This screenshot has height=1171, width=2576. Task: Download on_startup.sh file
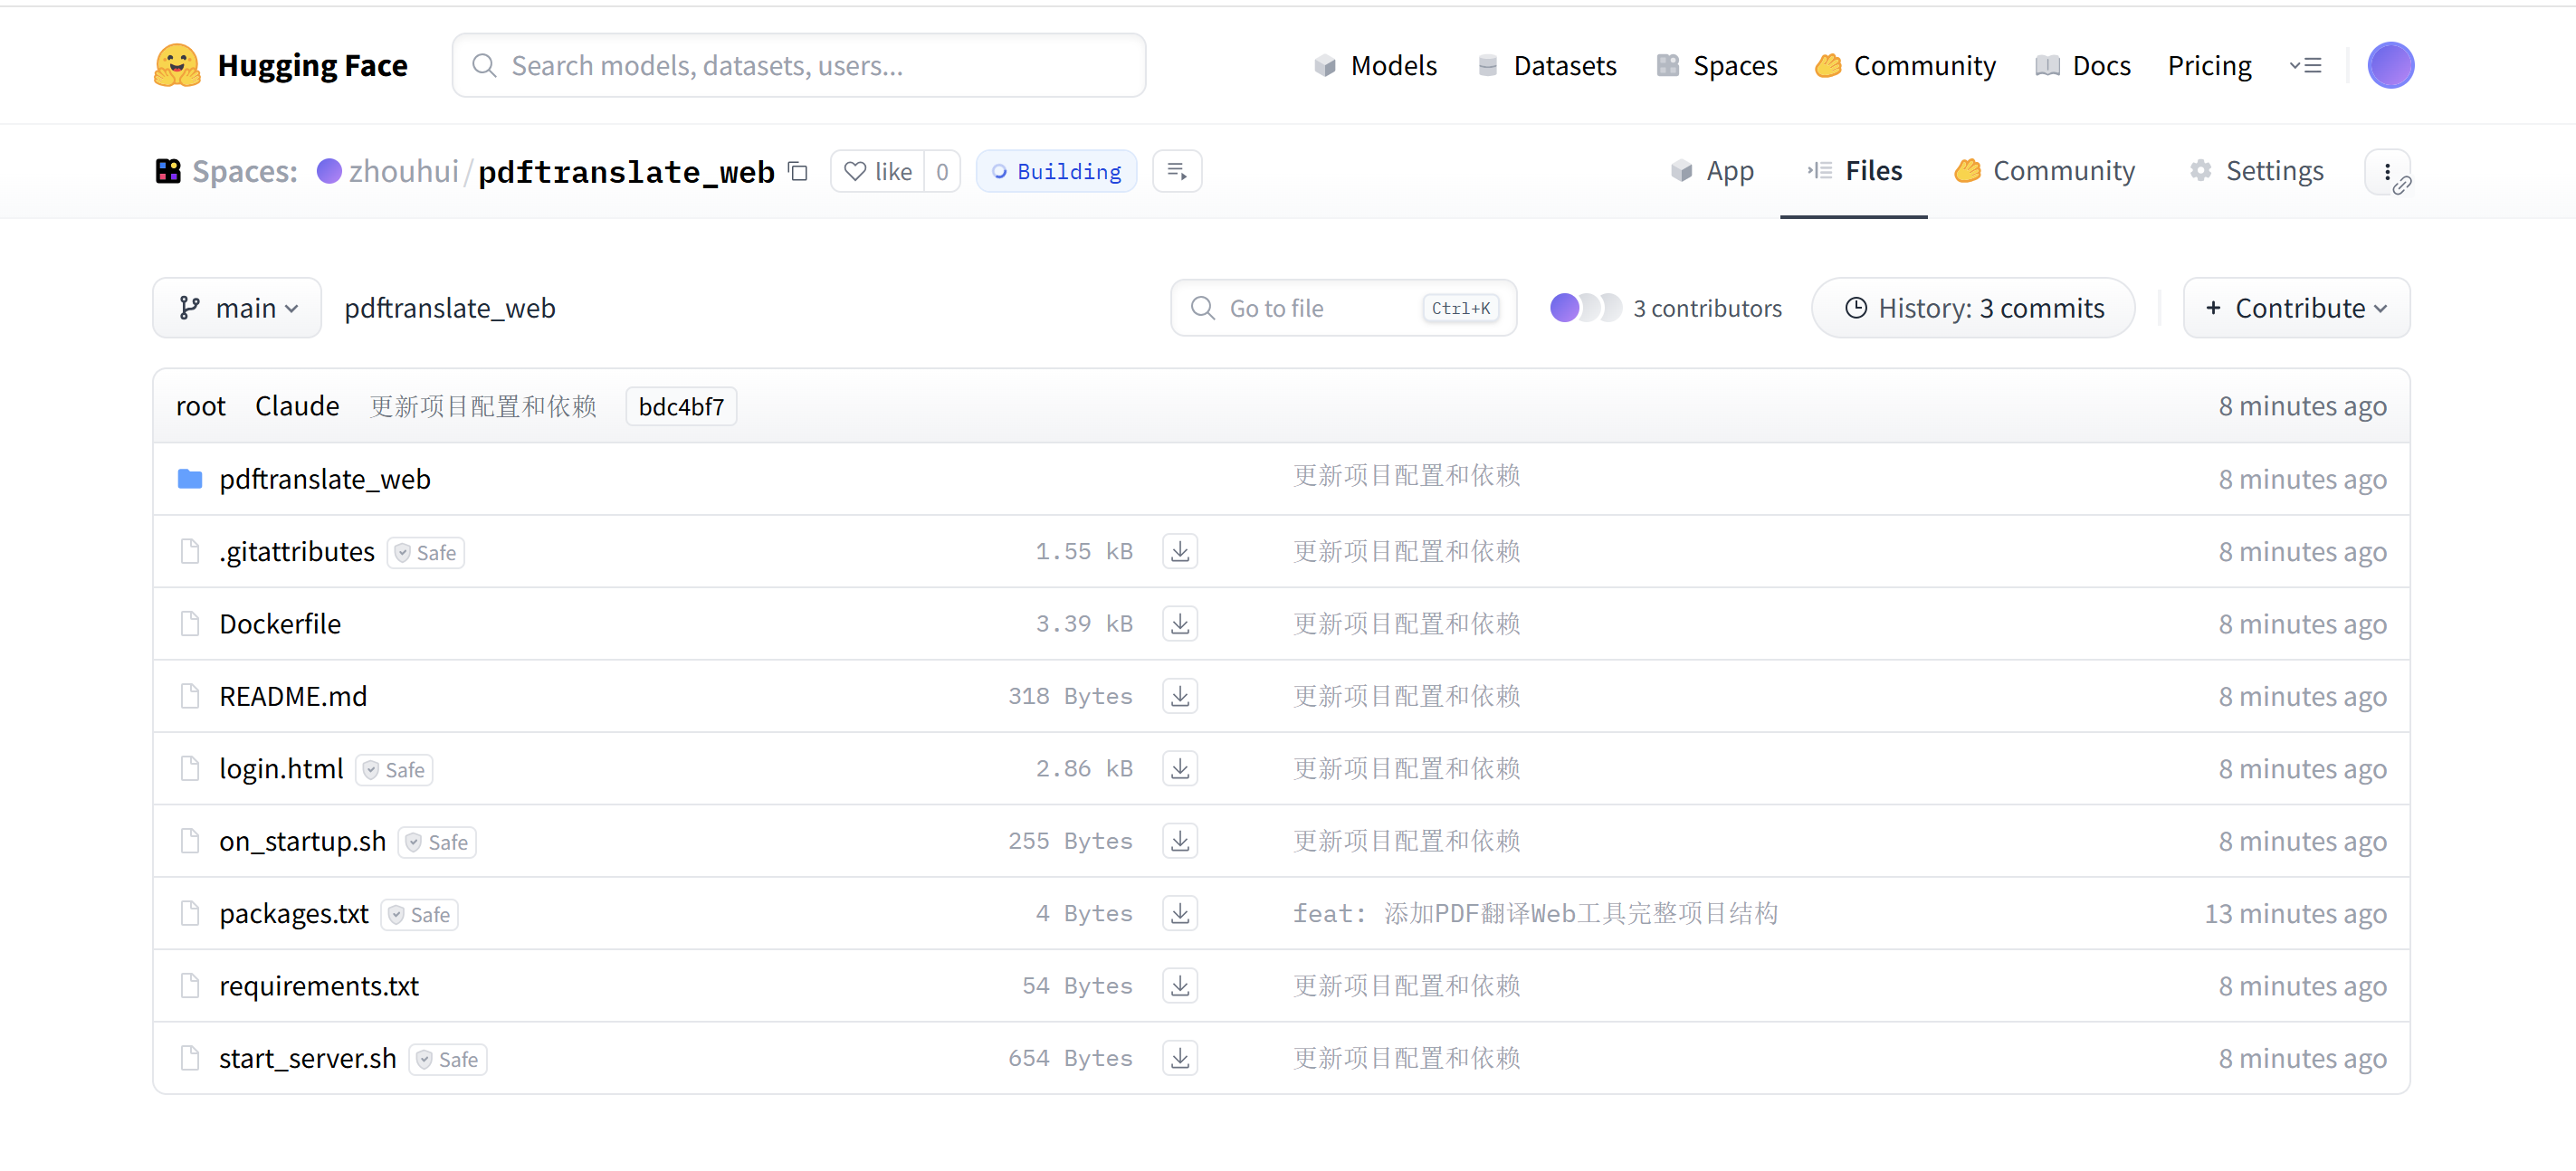(1180, 841)
